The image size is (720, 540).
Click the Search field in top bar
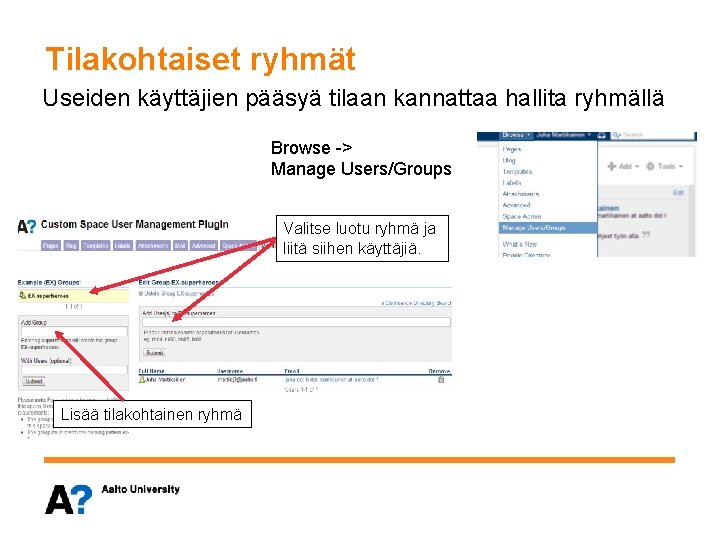pyautogui.click(x=654, y=135)
